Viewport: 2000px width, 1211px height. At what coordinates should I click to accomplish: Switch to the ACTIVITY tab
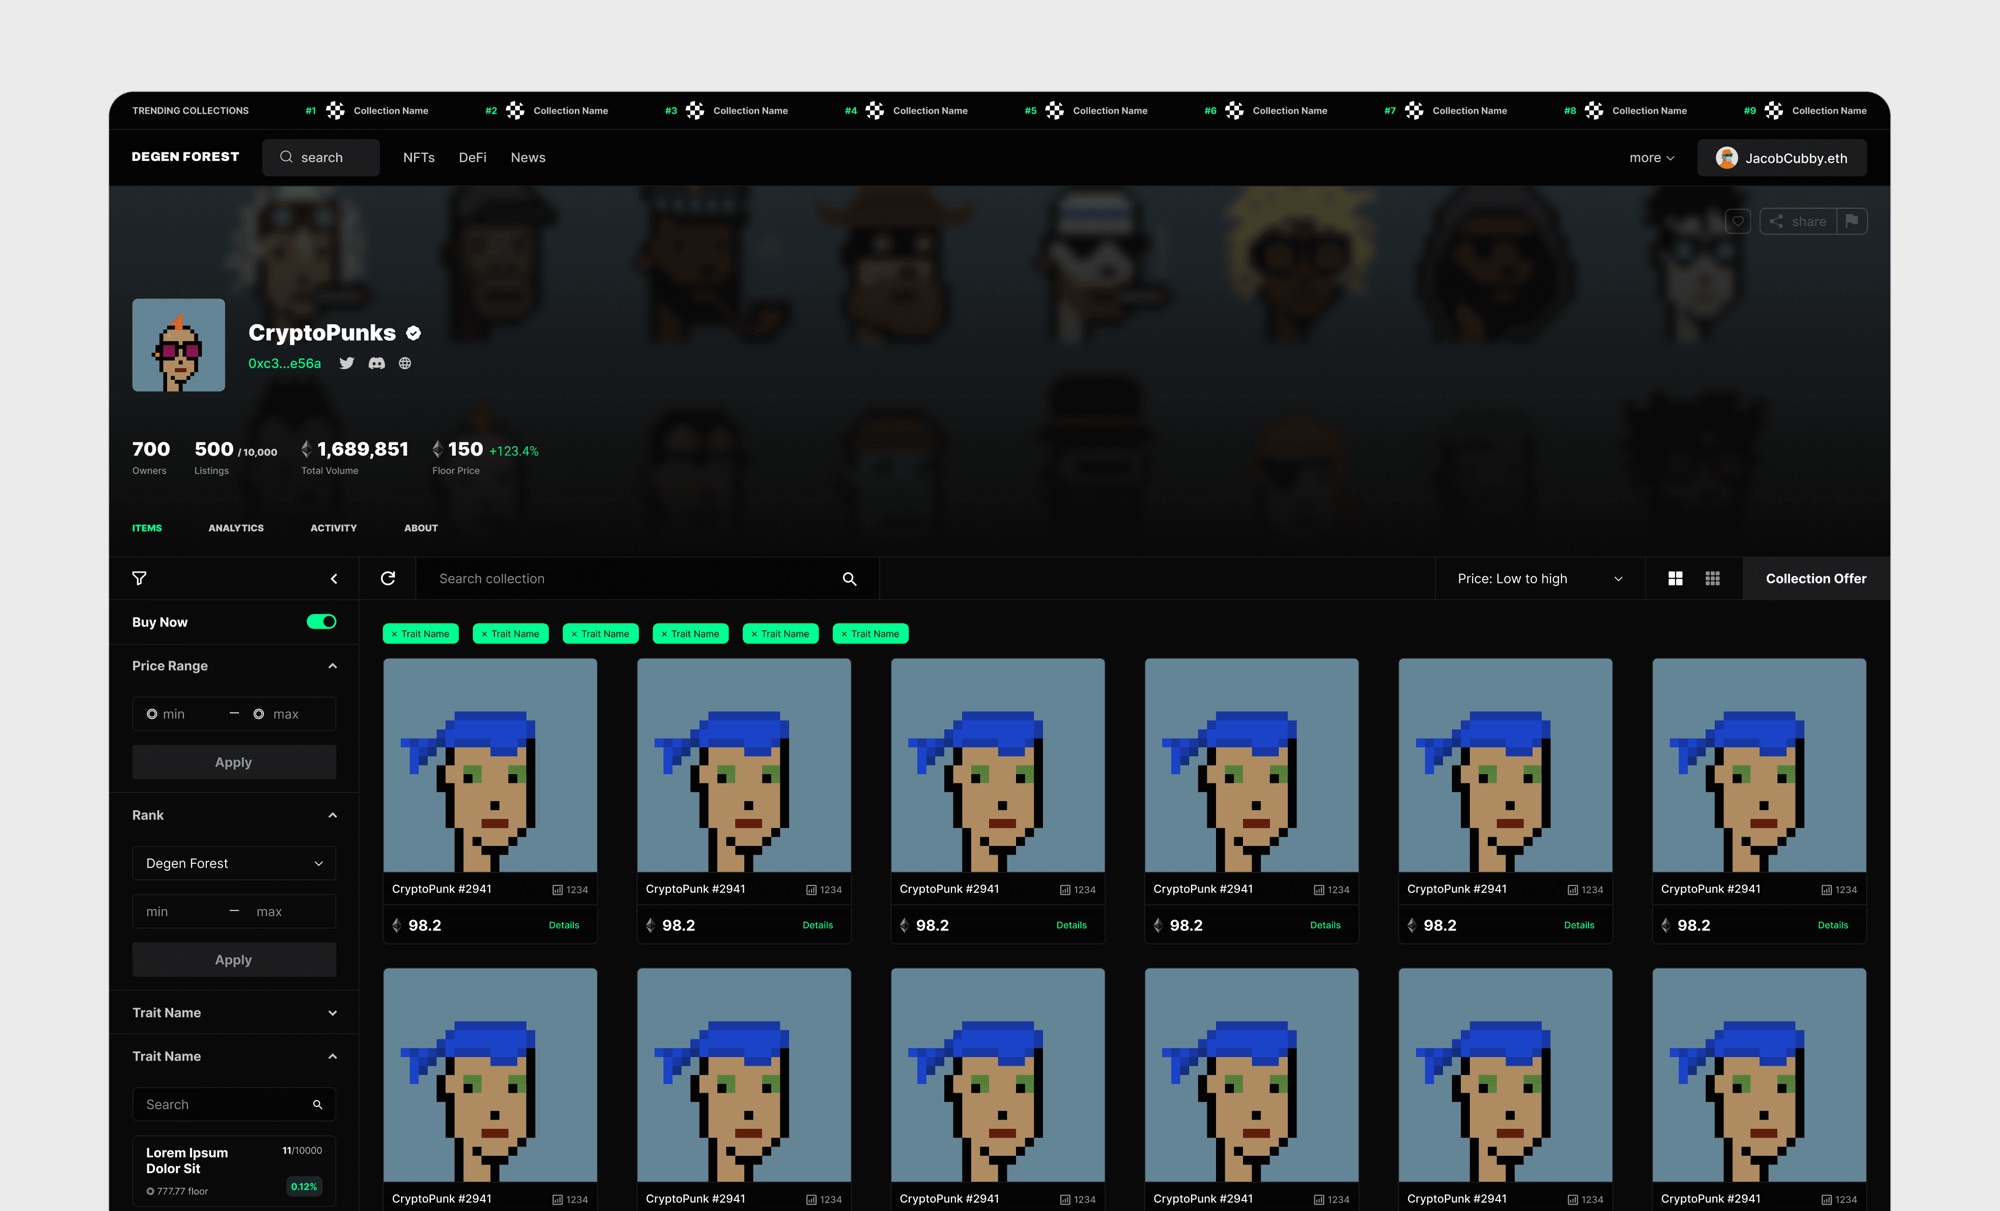[333, 528]
